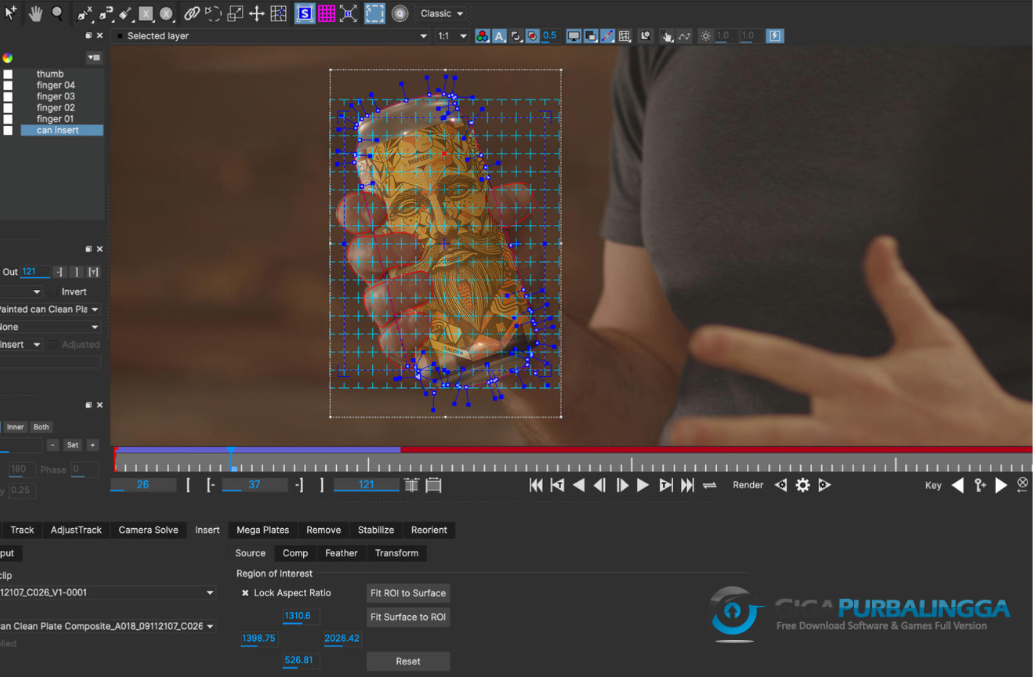Select the Area Brush tool

[125, 13]
